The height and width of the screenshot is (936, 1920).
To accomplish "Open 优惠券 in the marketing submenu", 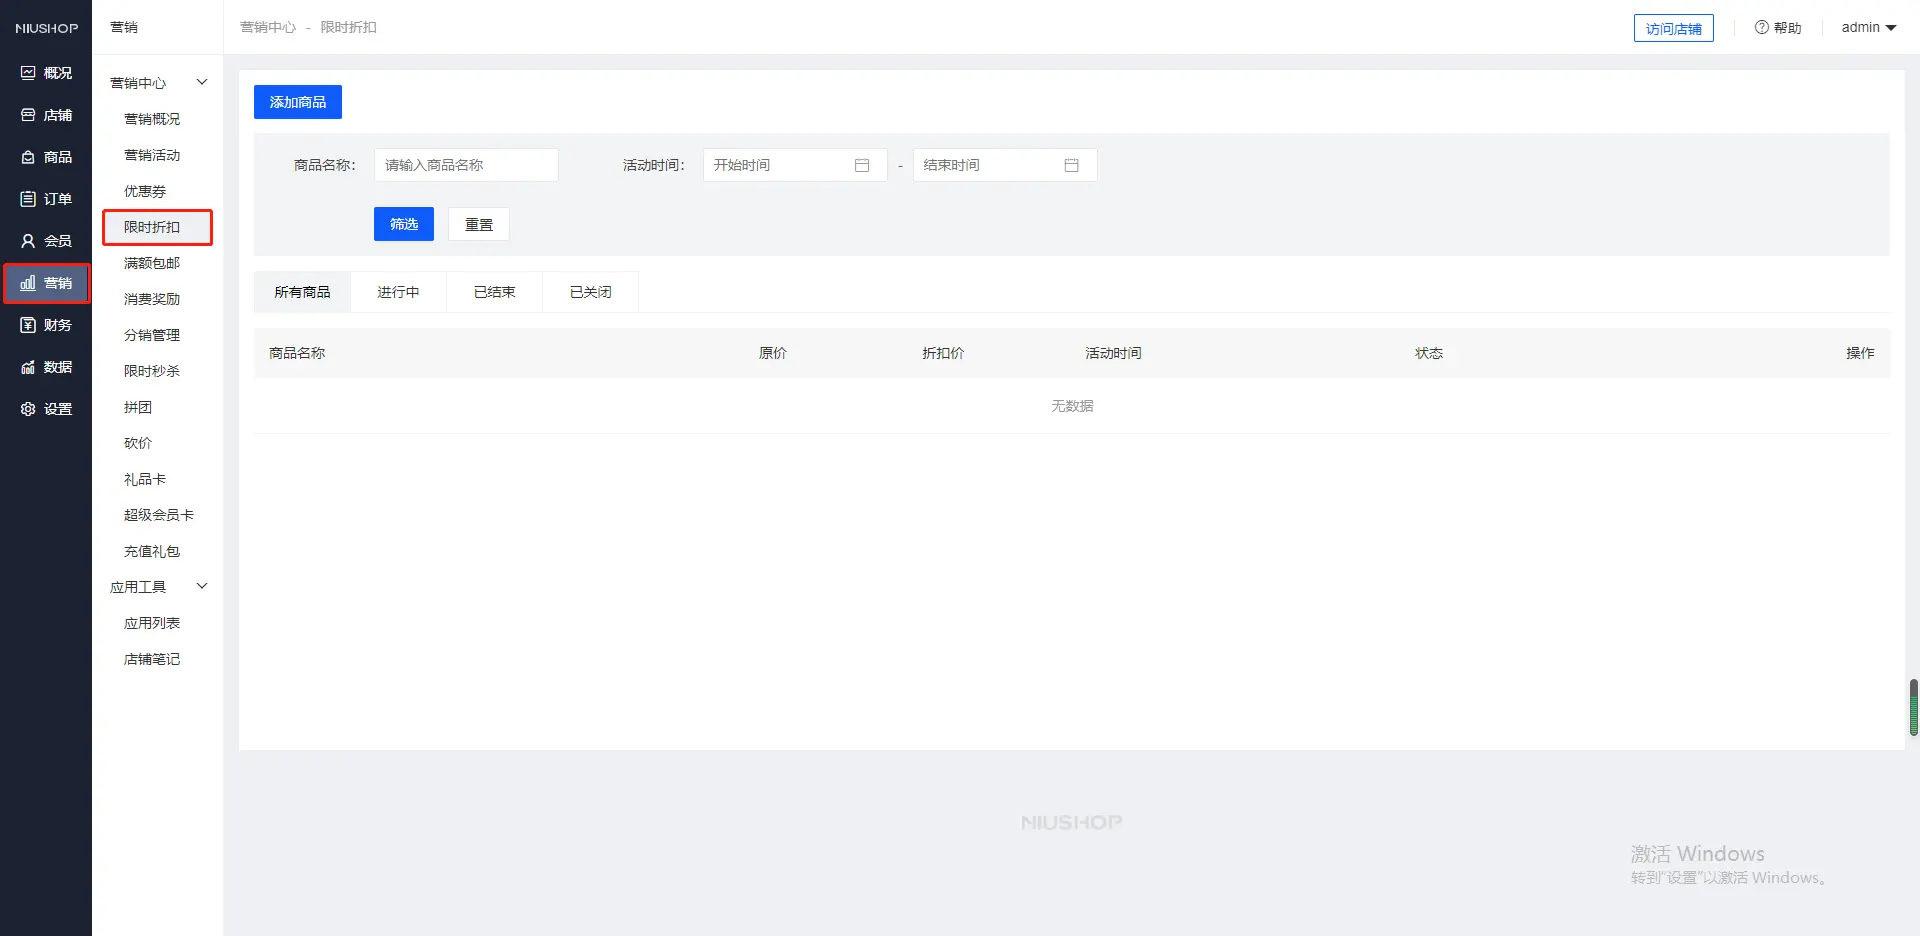I will click(145, 191).
